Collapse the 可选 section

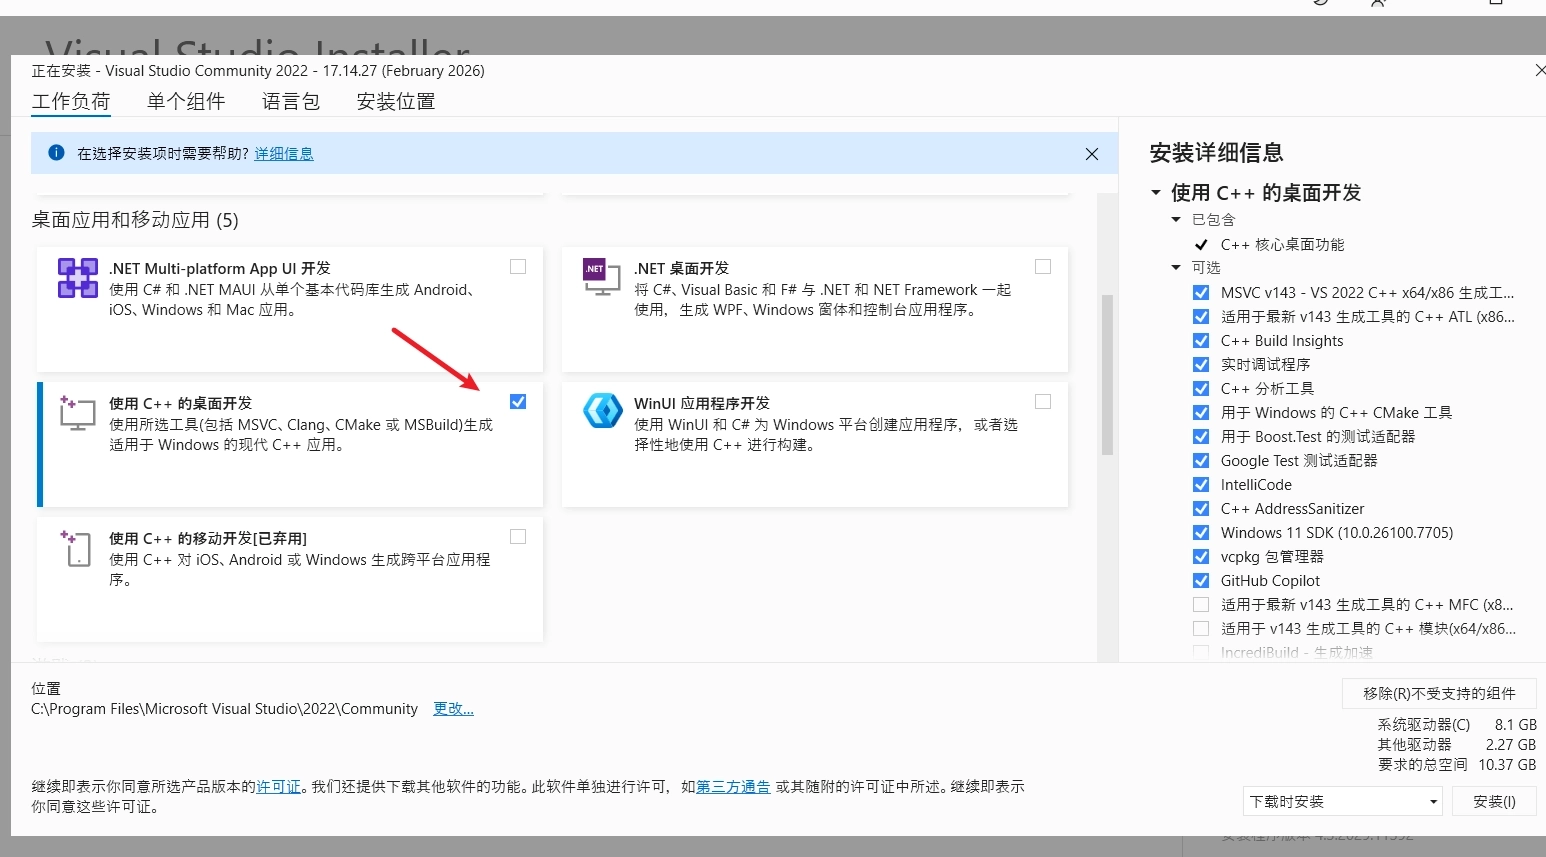click(x=1176, y=267)
